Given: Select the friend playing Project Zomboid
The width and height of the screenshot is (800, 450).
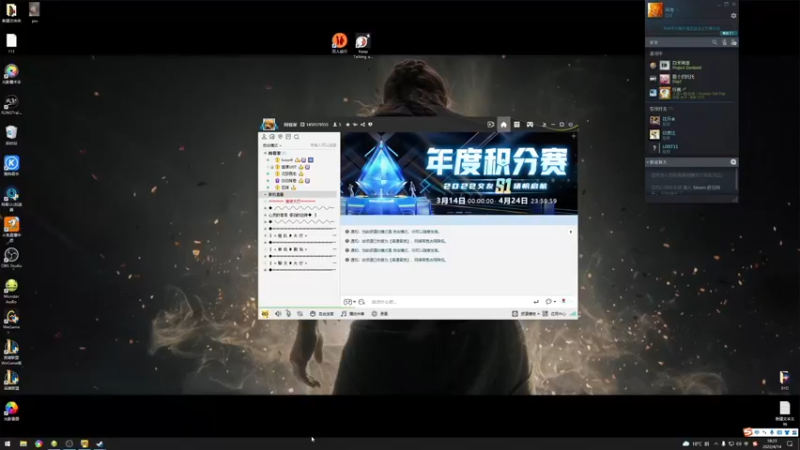Looking at the screenshot, I should click(x=691, y=65).
